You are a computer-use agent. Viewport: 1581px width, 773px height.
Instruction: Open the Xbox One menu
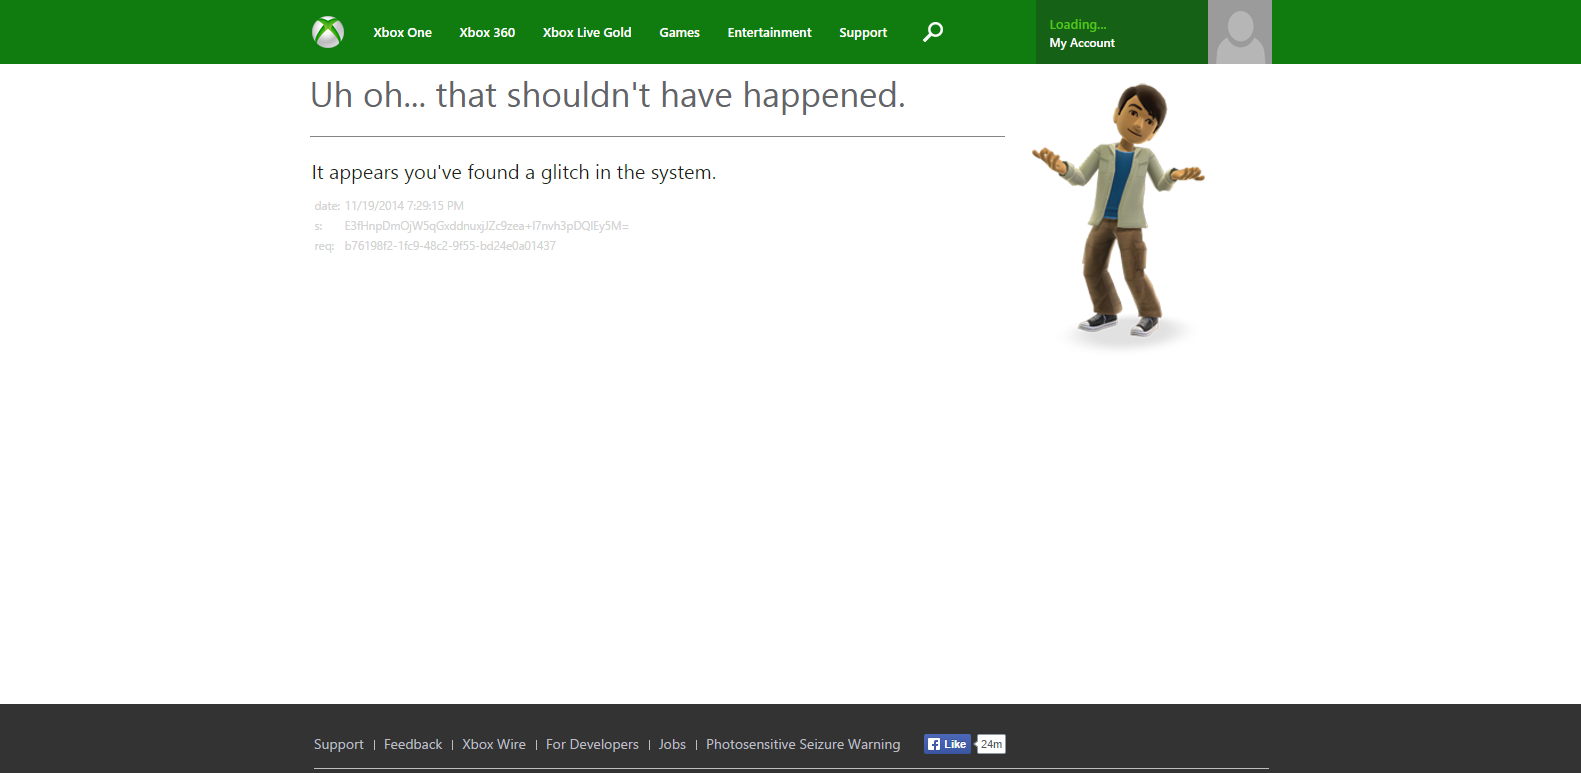point(403,33)
